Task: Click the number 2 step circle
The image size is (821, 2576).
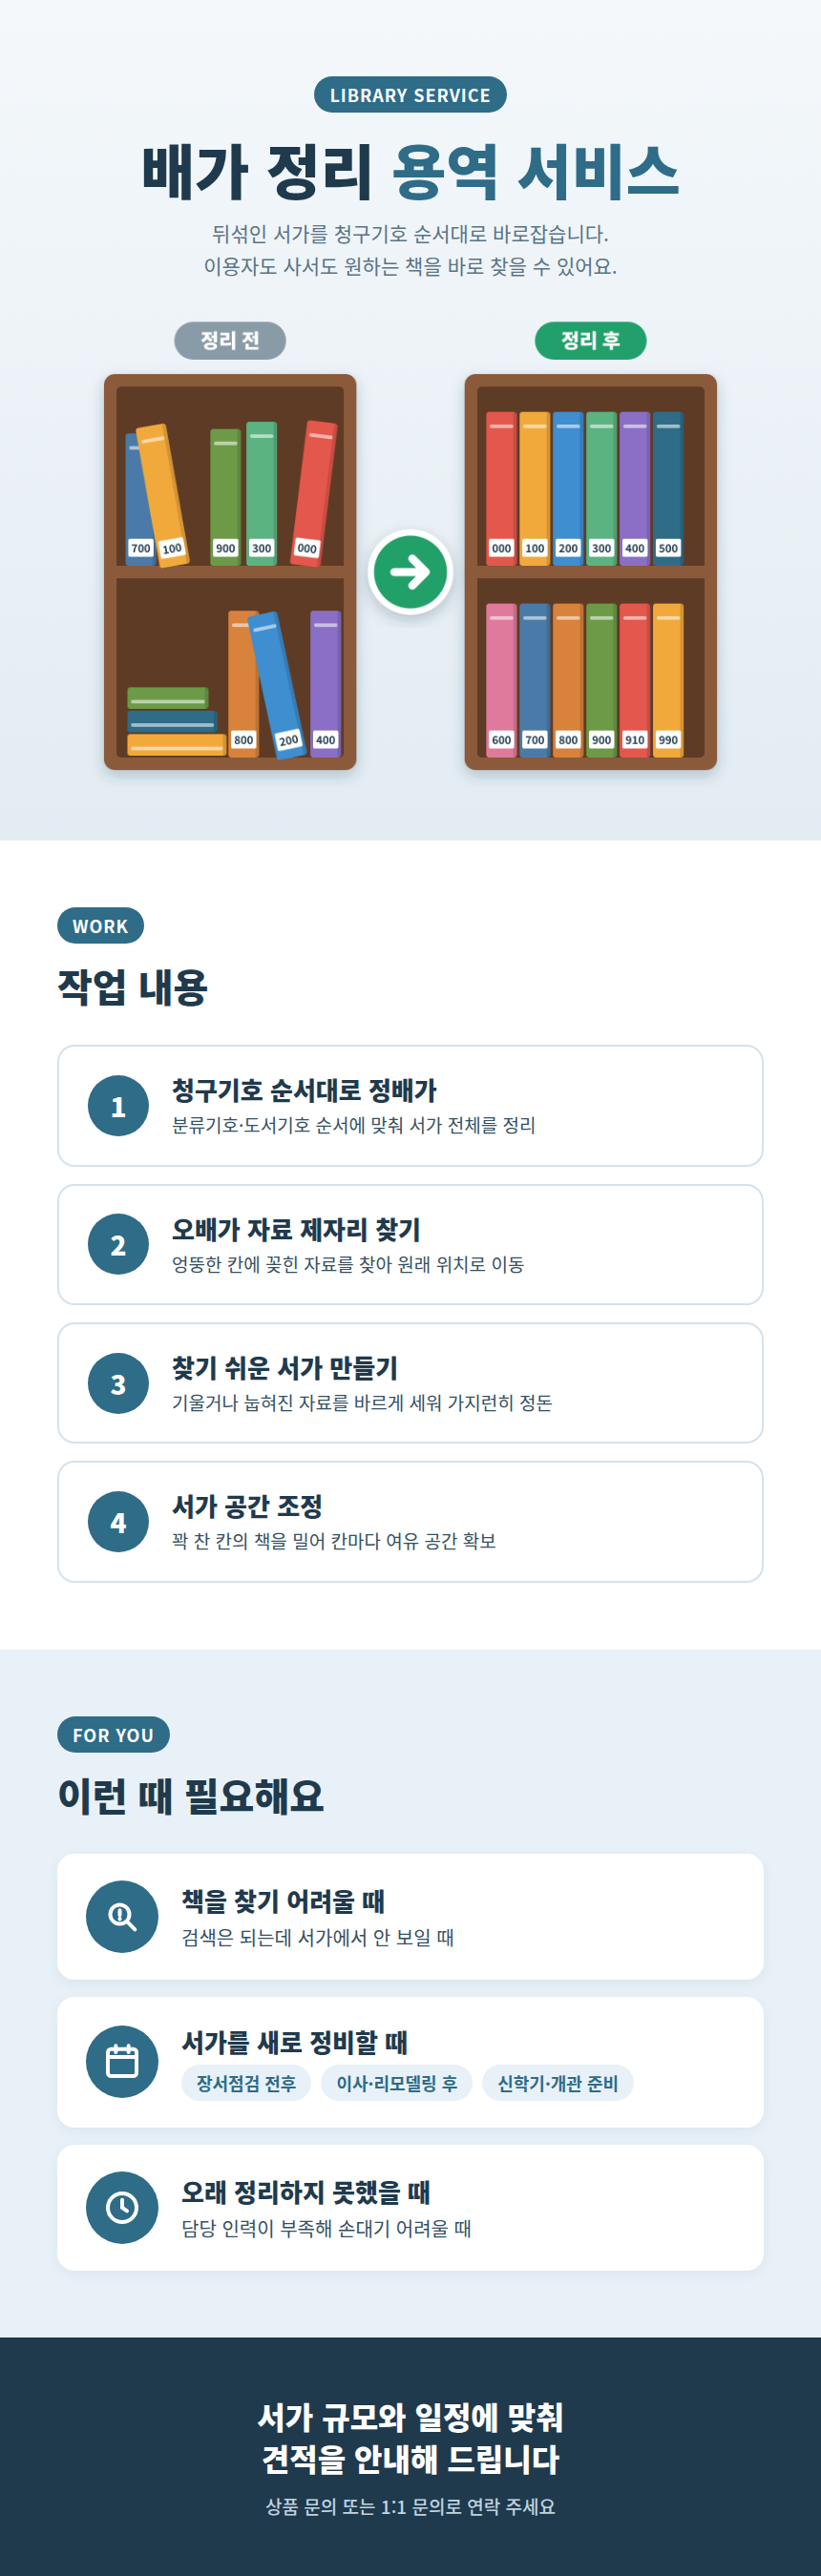Action: (x=118, y=1244)
